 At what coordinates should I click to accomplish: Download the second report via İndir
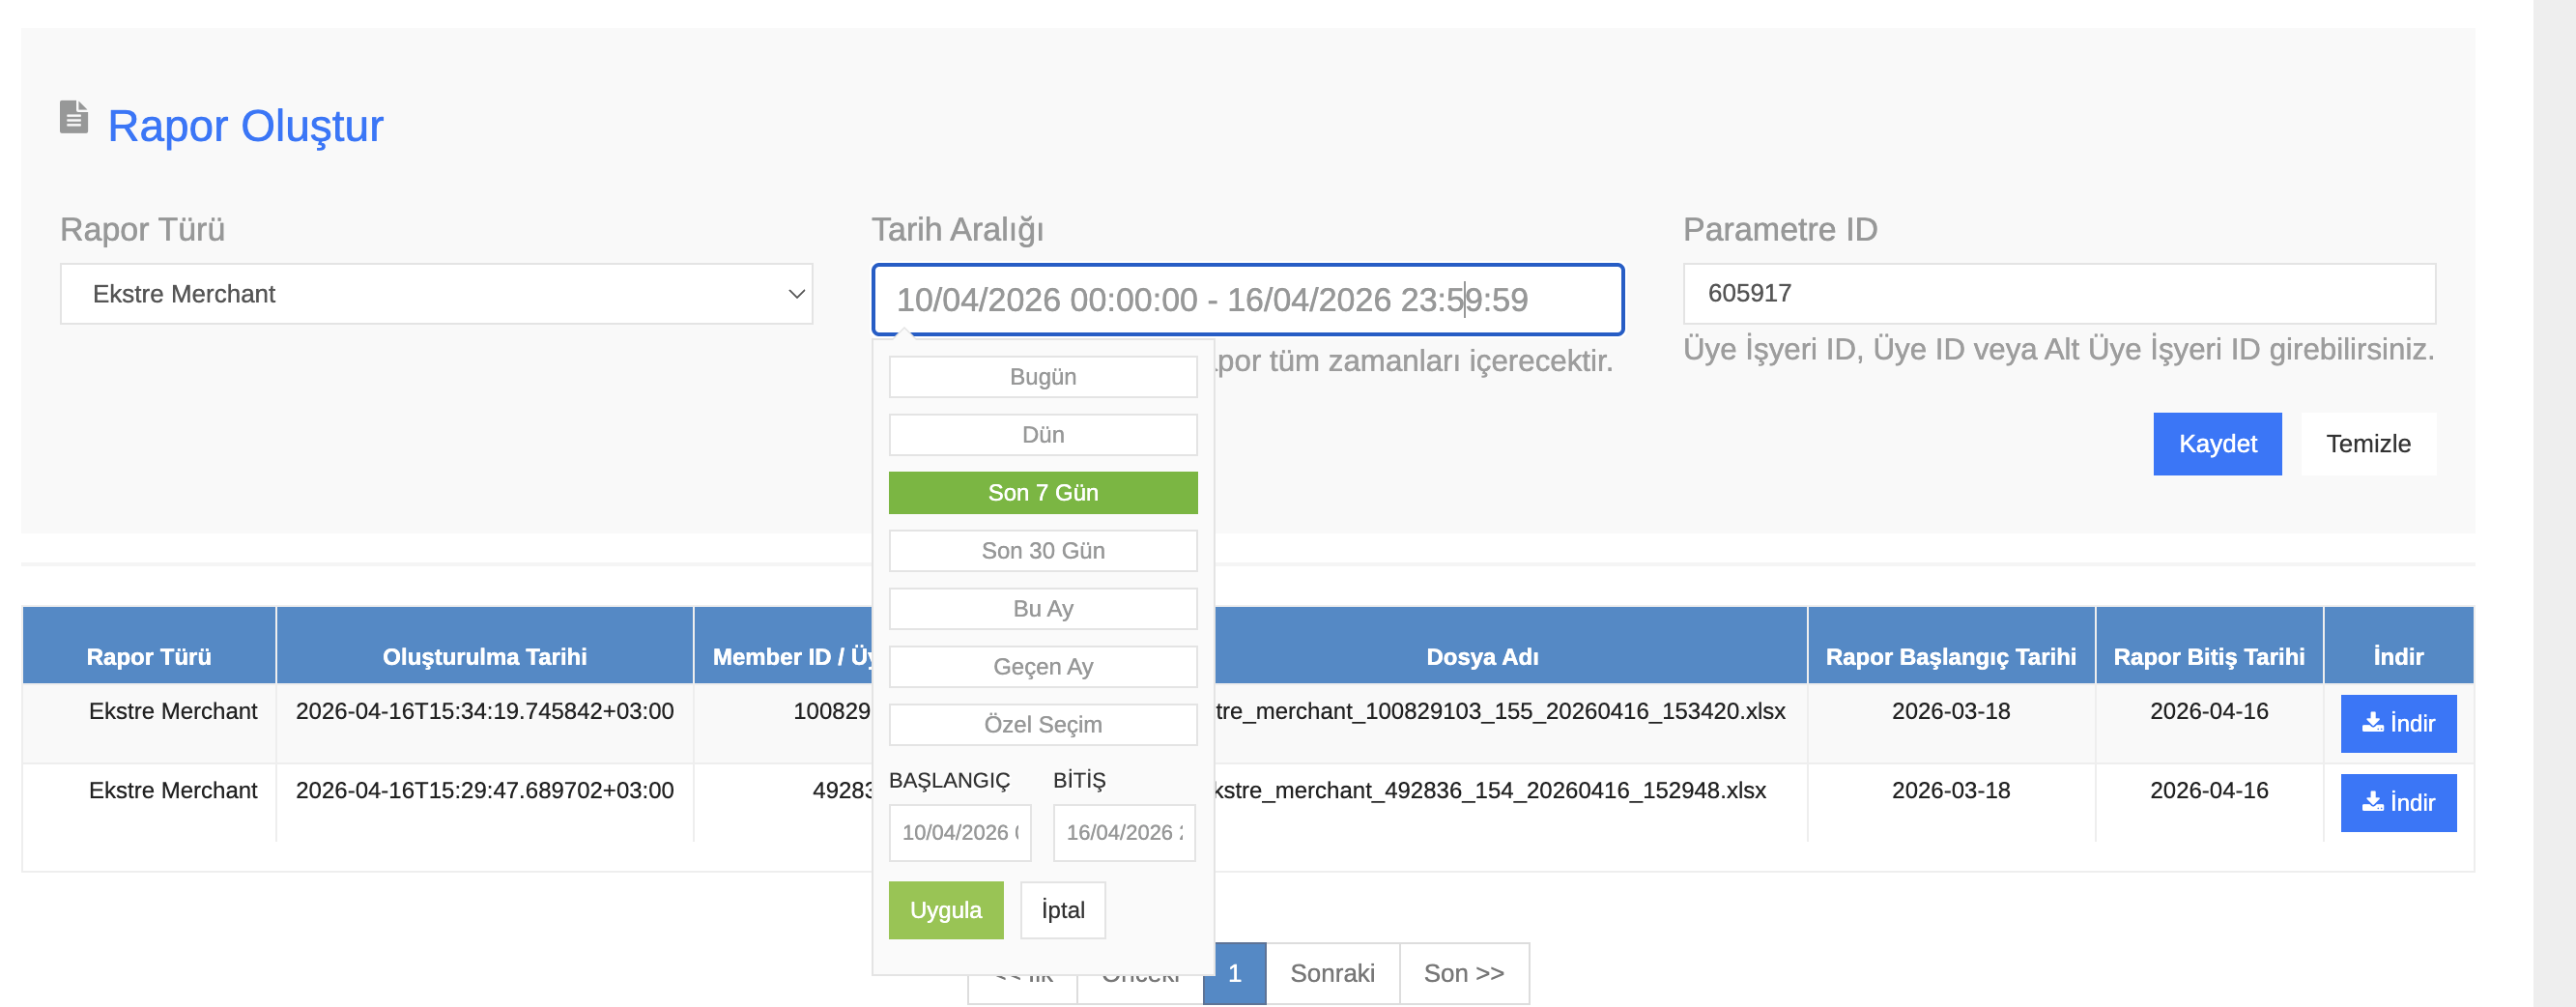(2397, 802)
